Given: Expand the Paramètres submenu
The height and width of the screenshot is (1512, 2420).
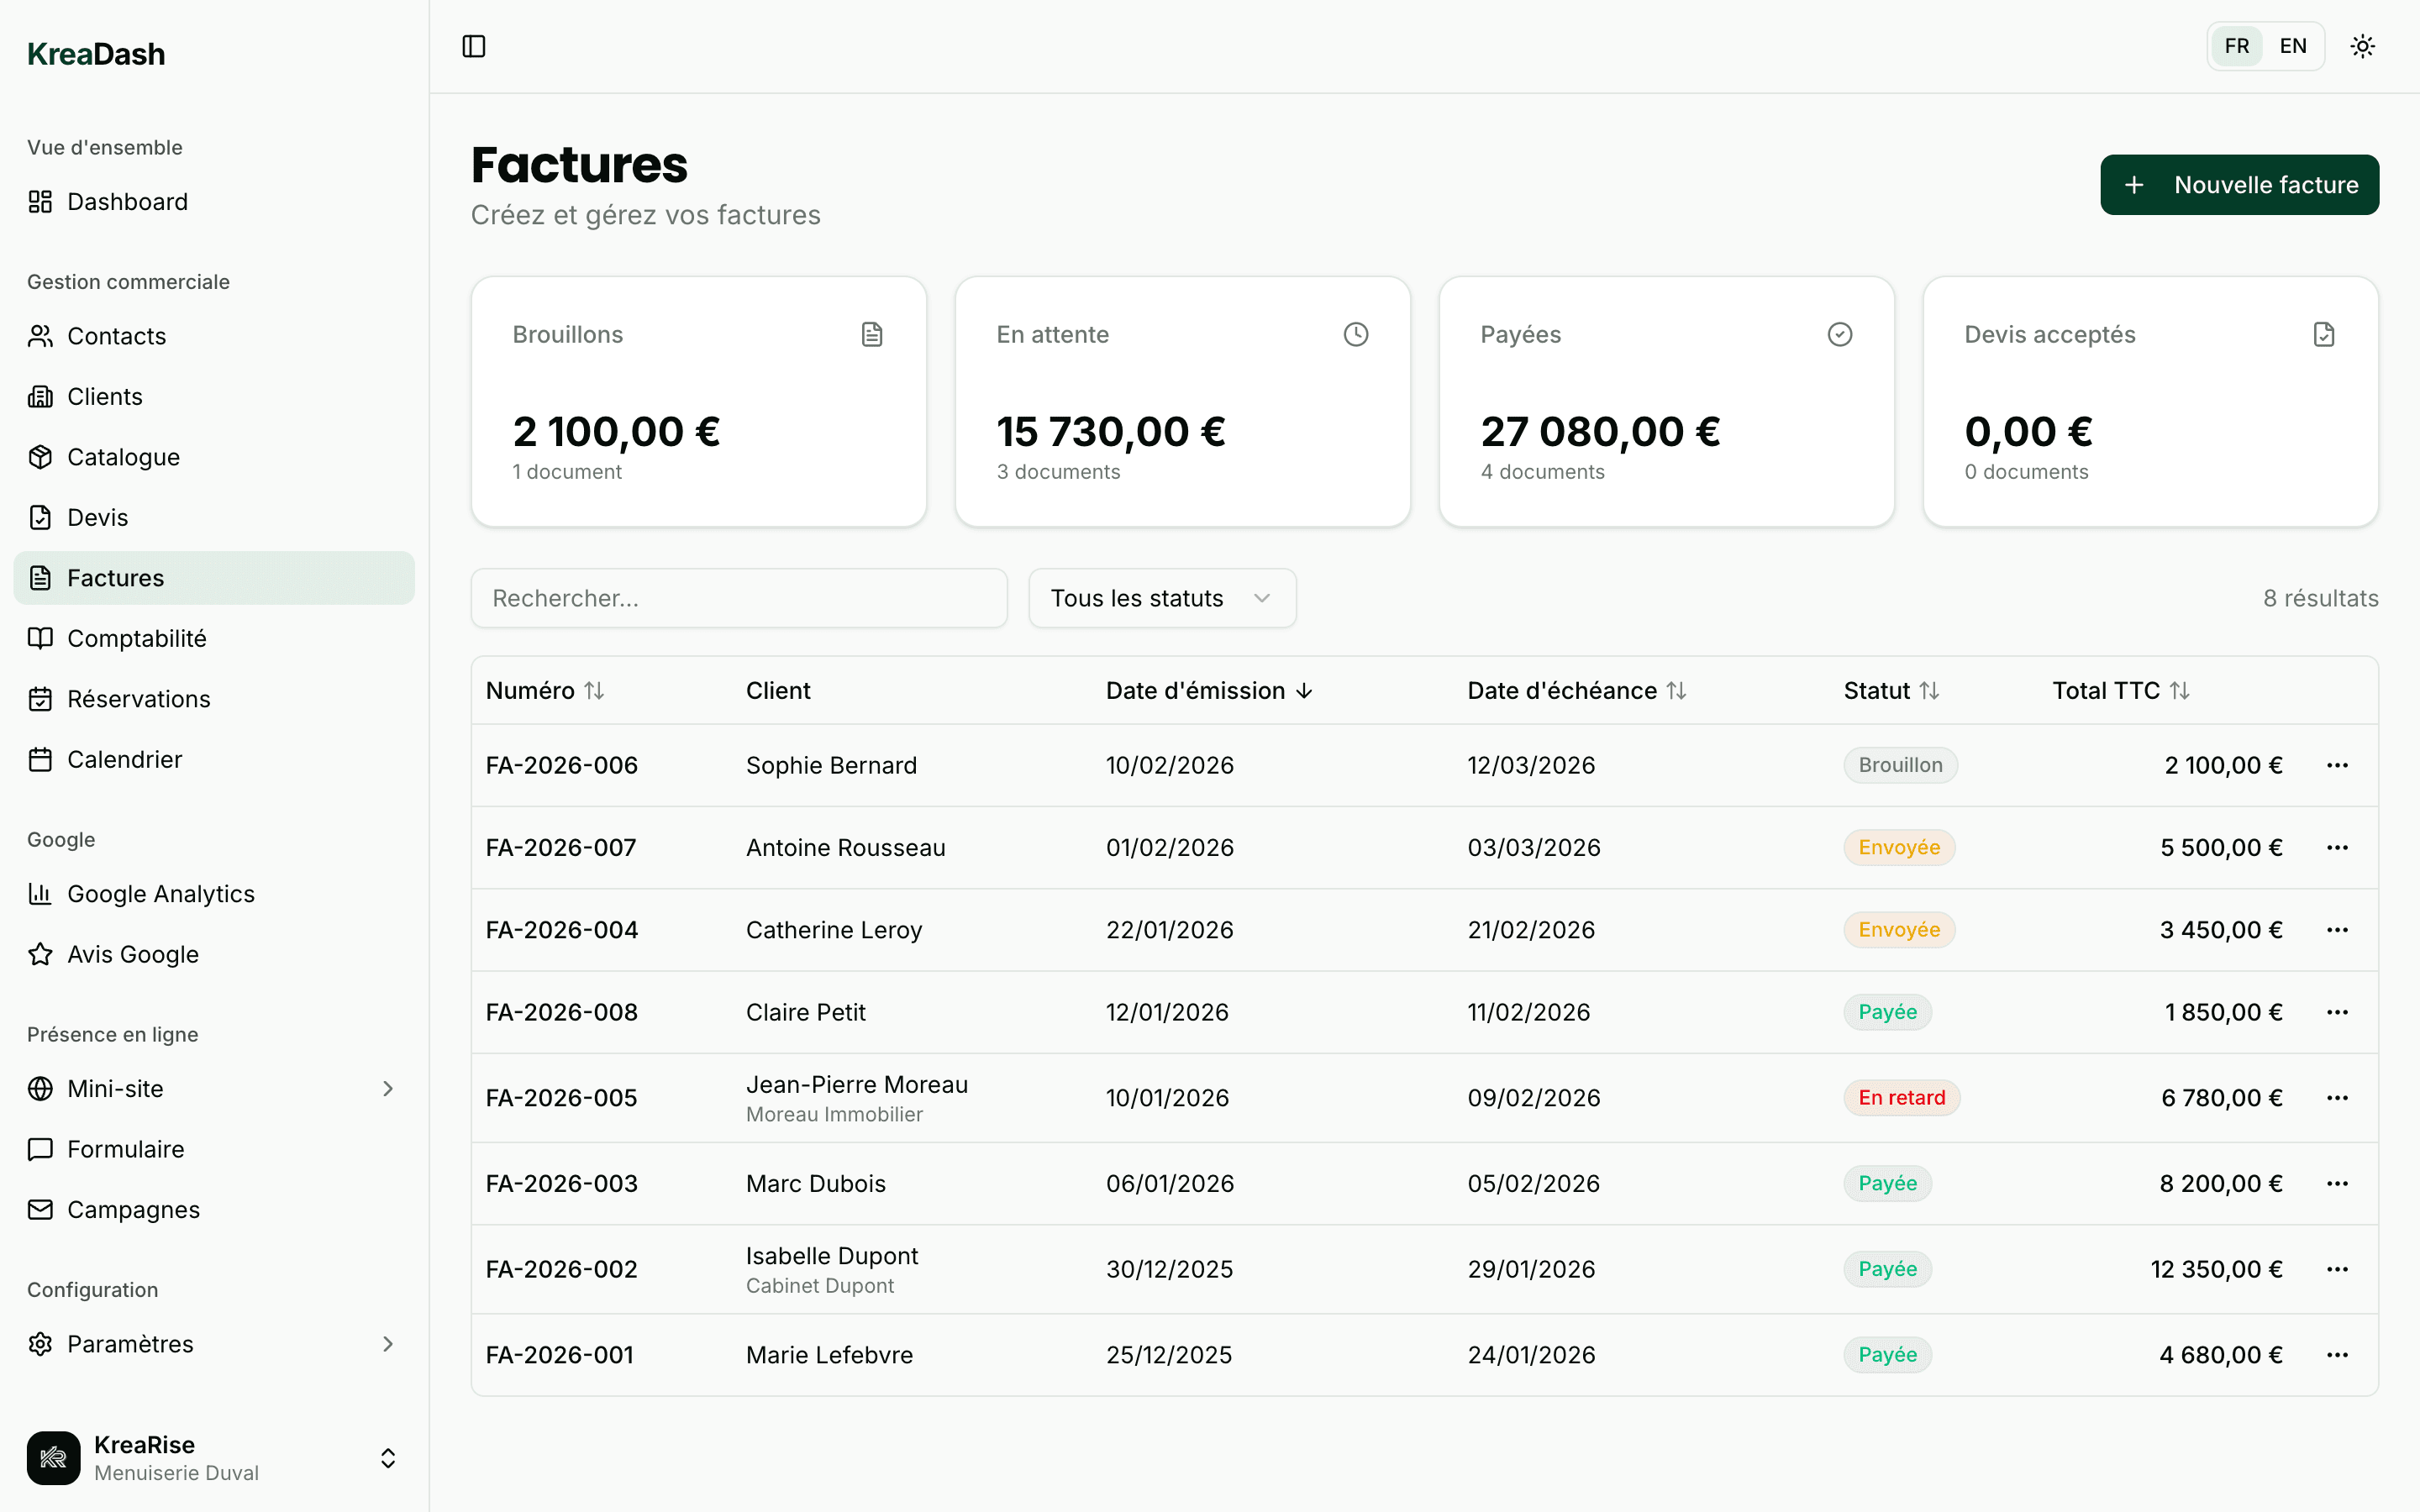Looking at the screenshot, I should pyautogui.click(x=388, y=1344).
